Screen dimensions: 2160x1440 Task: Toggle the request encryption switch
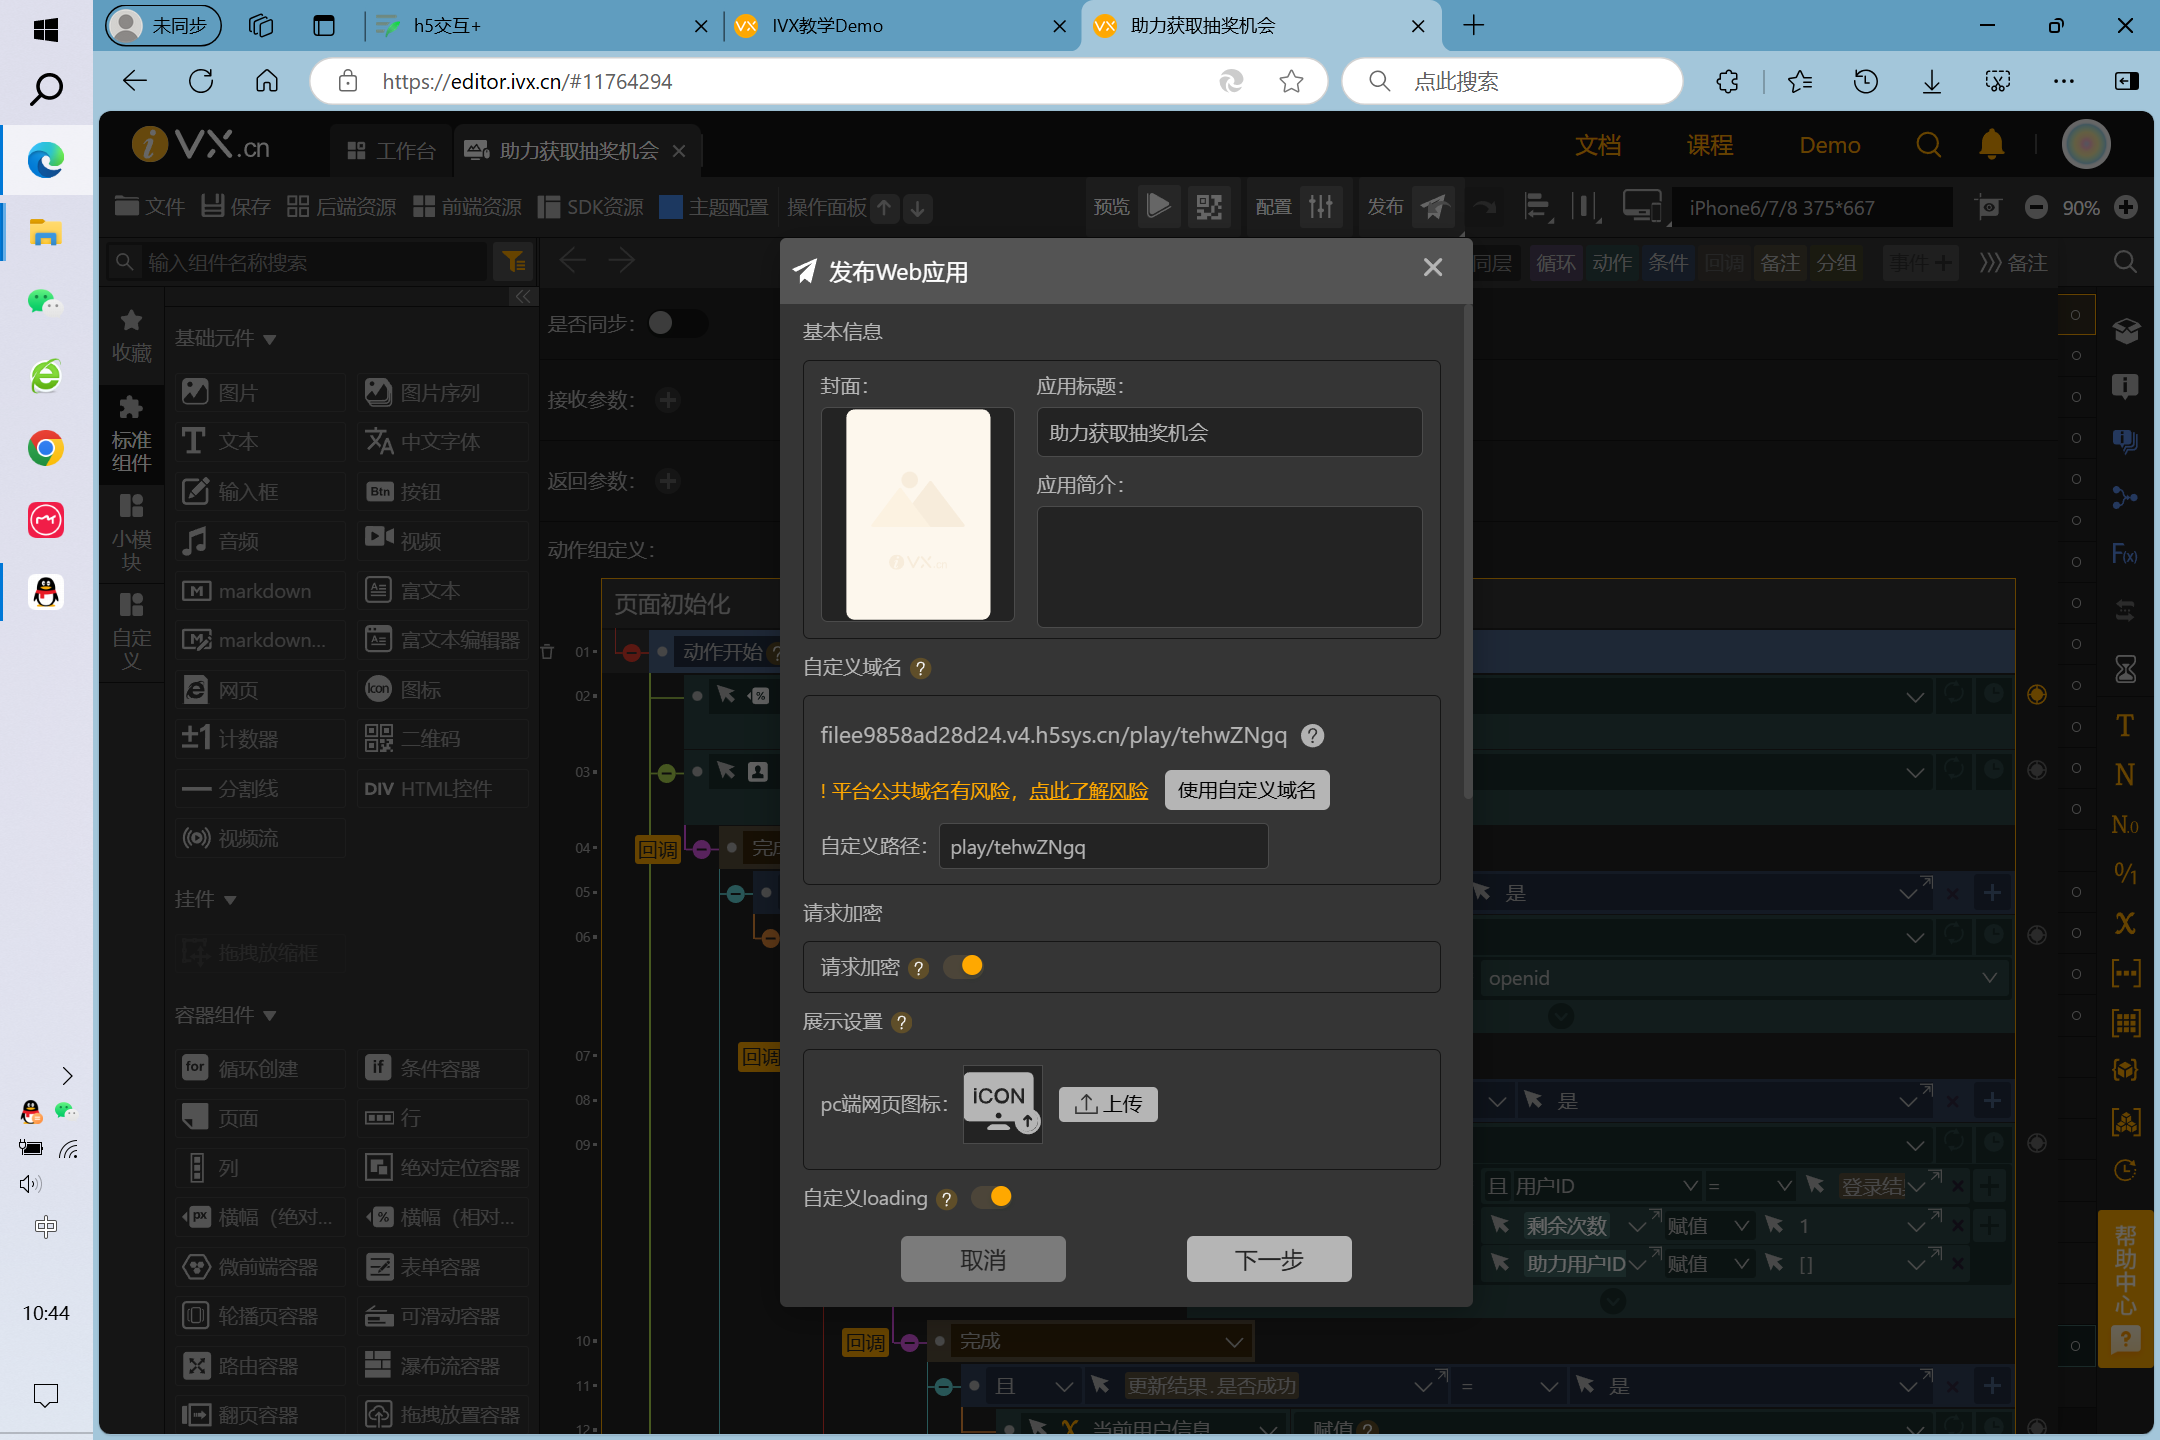[964, 966]
